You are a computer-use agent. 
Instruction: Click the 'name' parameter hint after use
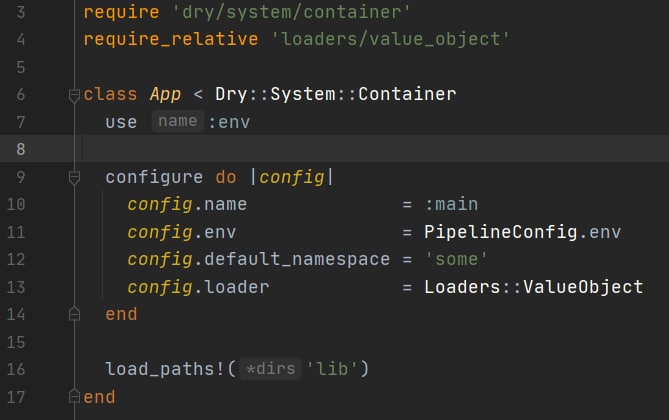[x=177, y=121]
